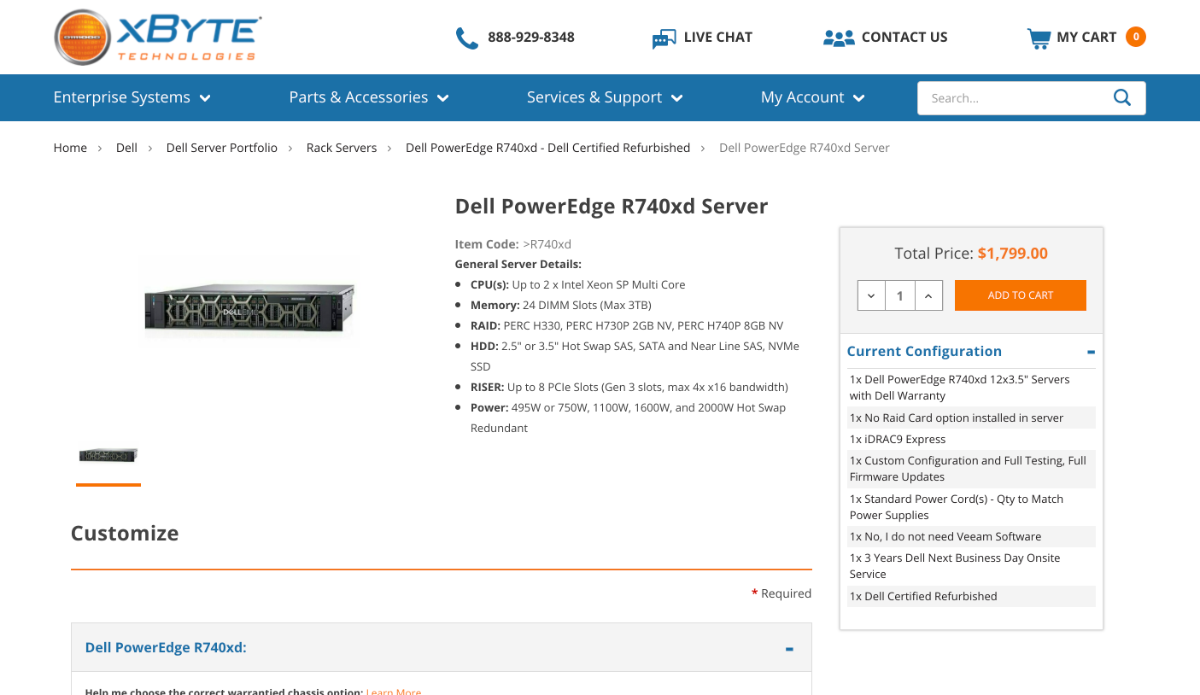Click '1x iDRAC9 Express' configuration row
This screenshot has width=1200, height=695.
coord(971,439)
